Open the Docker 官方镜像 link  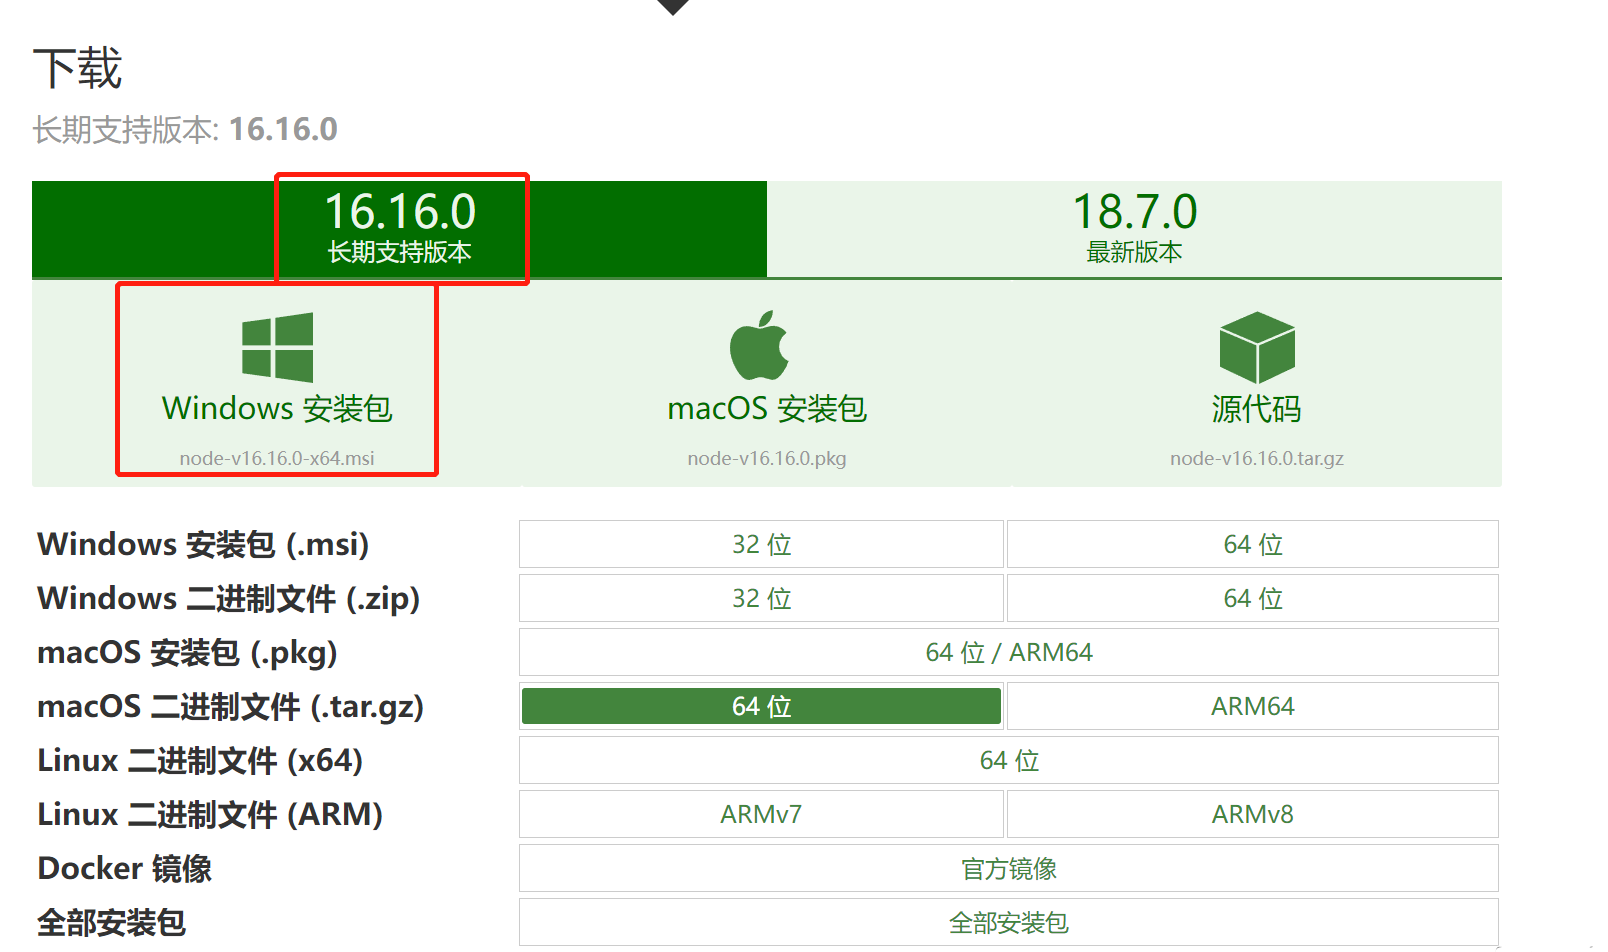[x=1008, y=868]
